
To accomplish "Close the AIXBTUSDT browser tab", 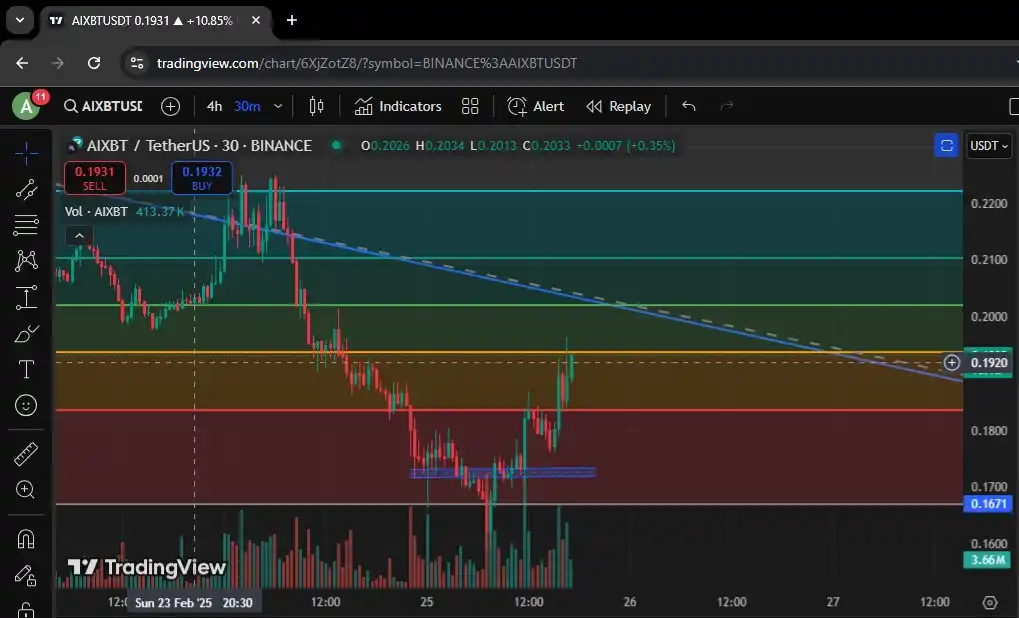I will [256, 21].
